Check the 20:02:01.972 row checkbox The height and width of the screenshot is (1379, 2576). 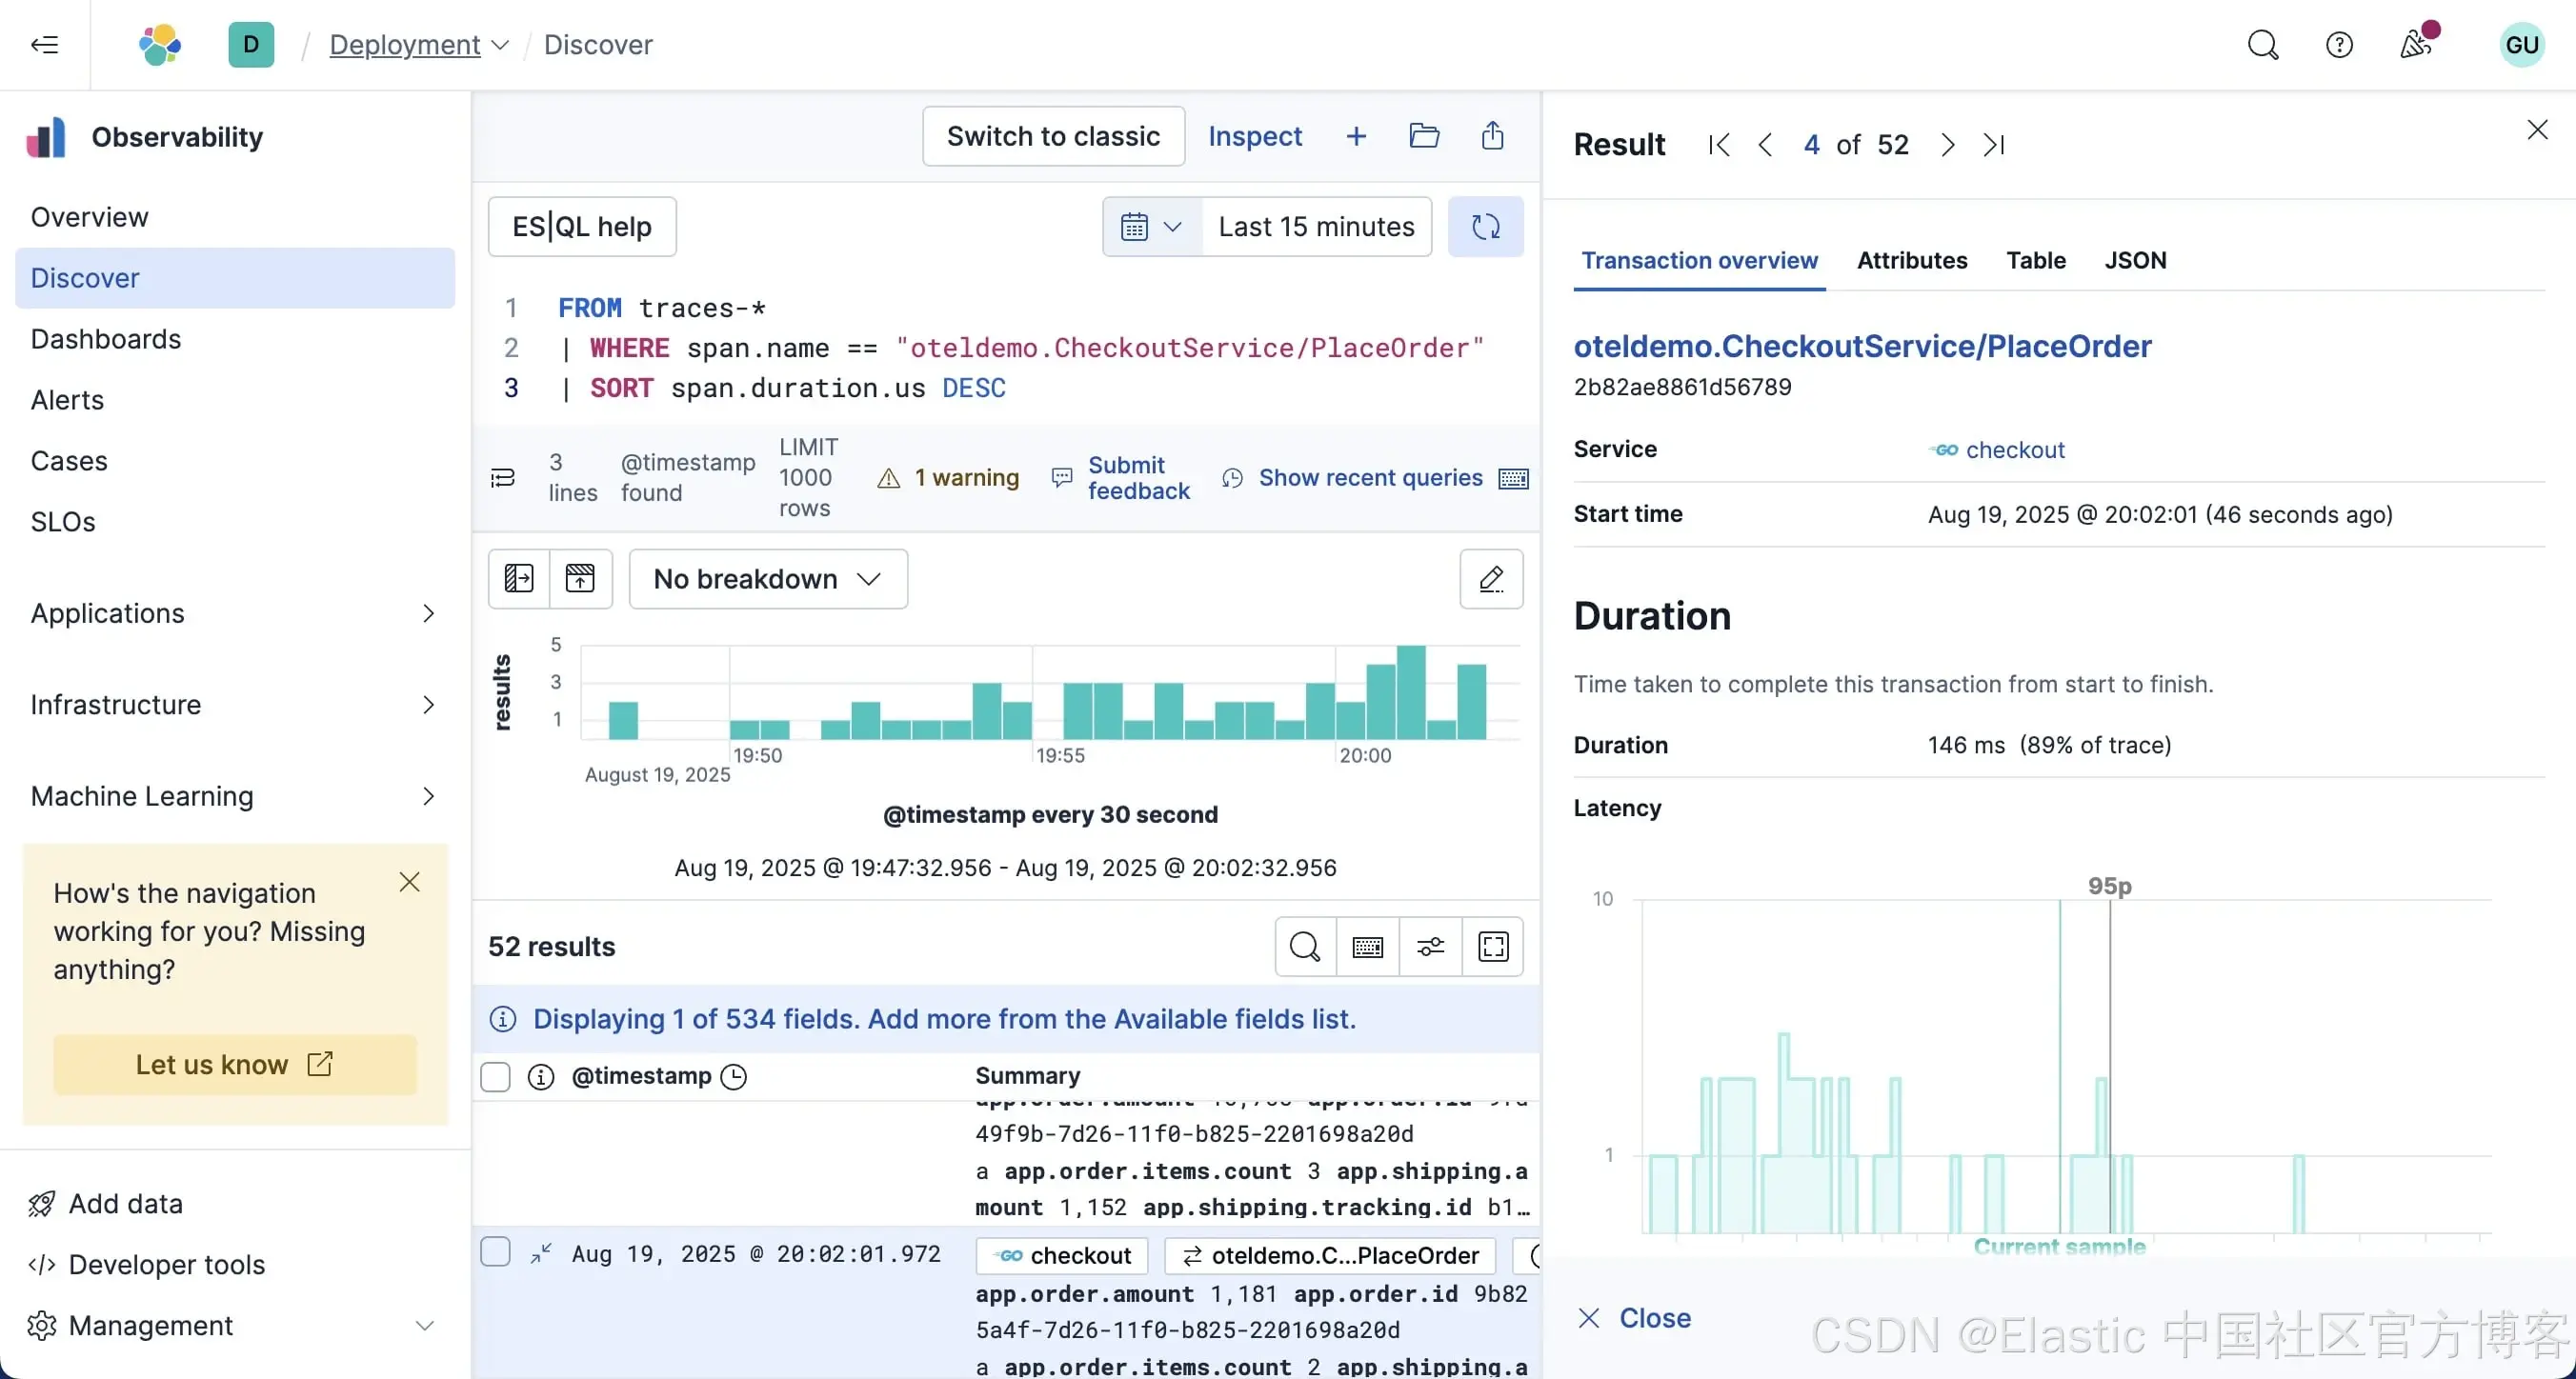[495, 1252]
